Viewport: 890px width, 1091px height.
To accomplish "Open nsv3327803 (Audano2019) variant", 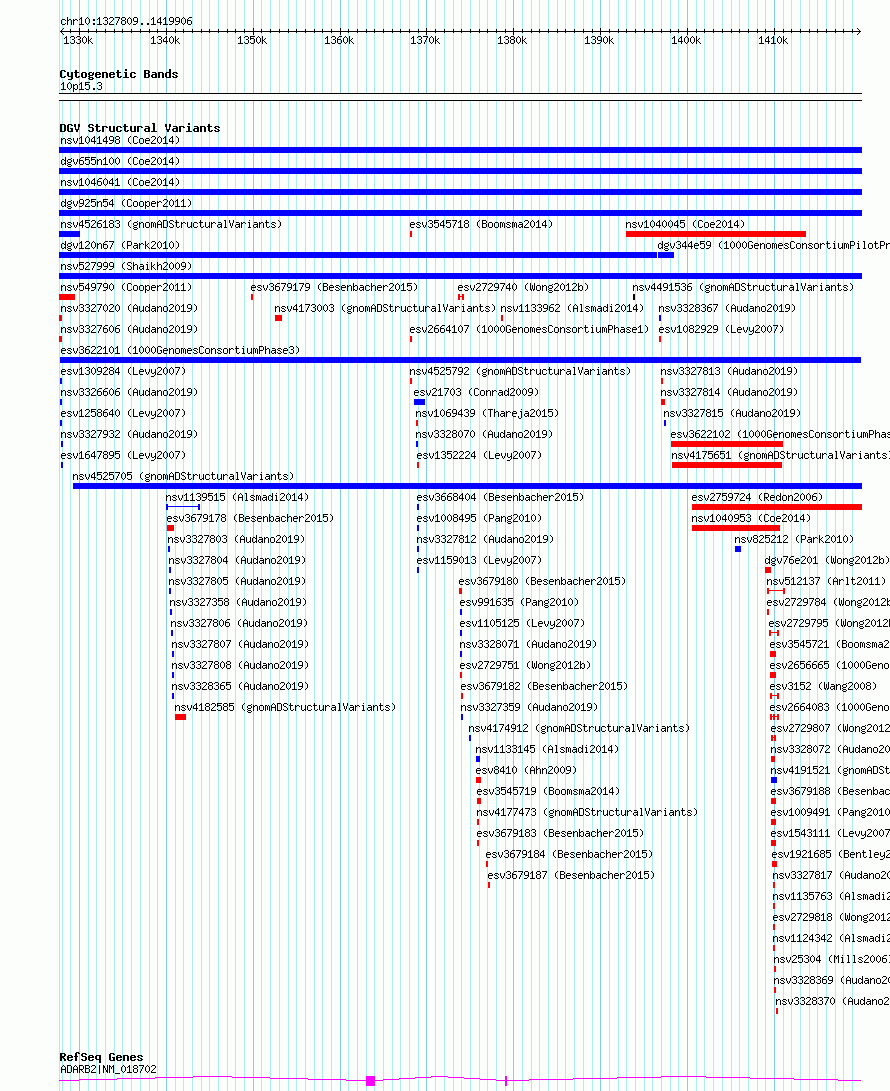I will click(236, 539).
